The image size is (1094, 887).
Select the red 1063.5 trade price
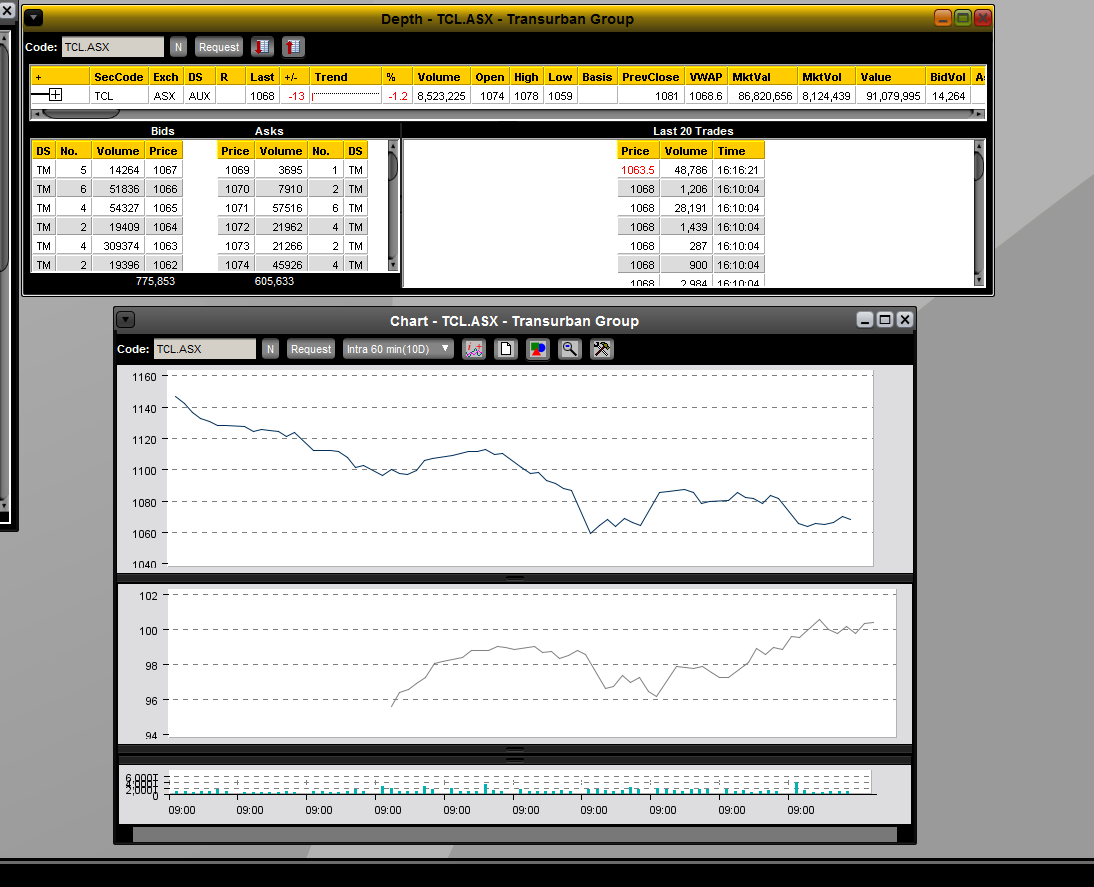638,170
